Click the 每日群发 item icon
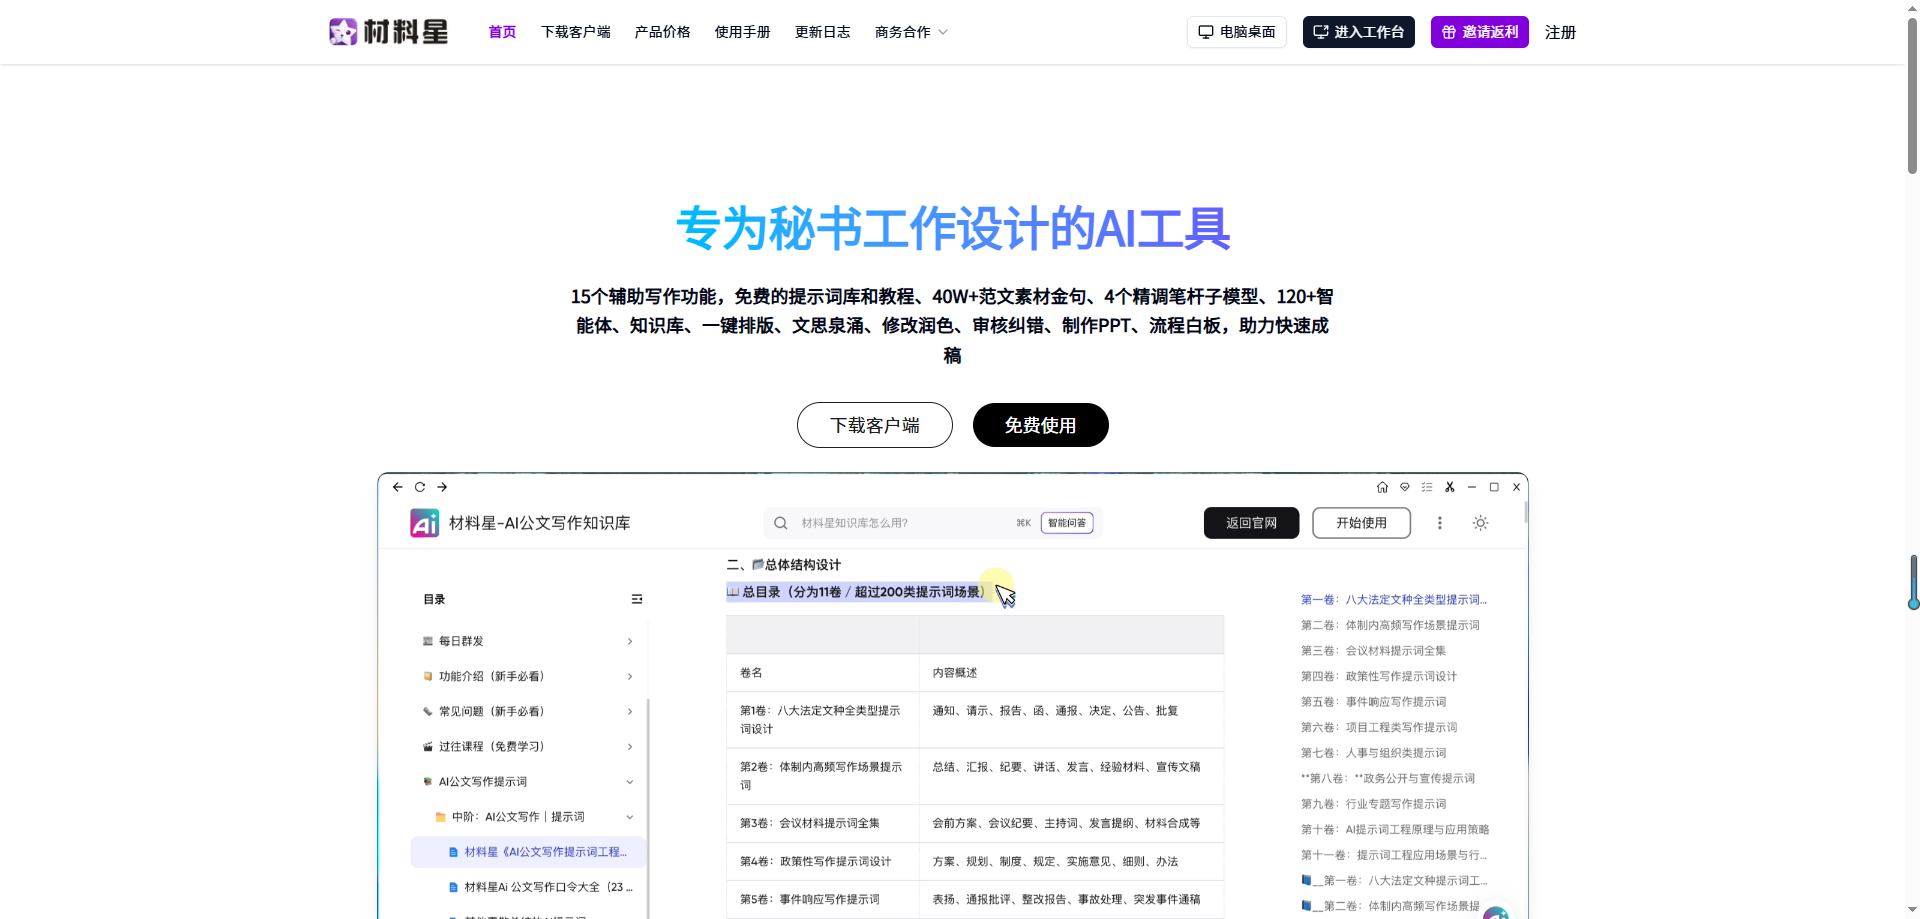 coord(428,641)
